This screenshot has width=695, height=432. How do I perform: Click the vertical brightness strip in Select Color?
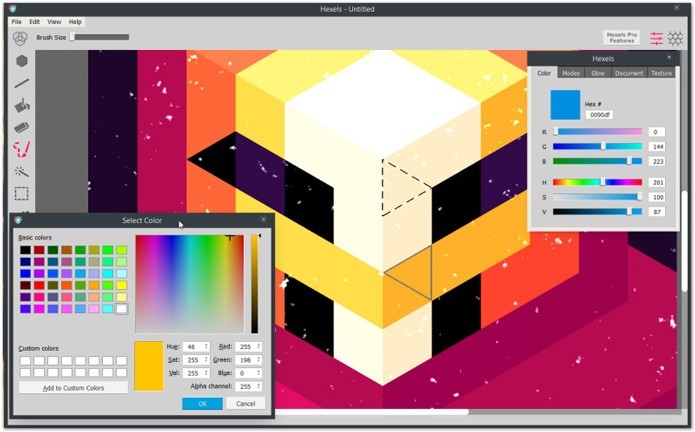(255, 284)
